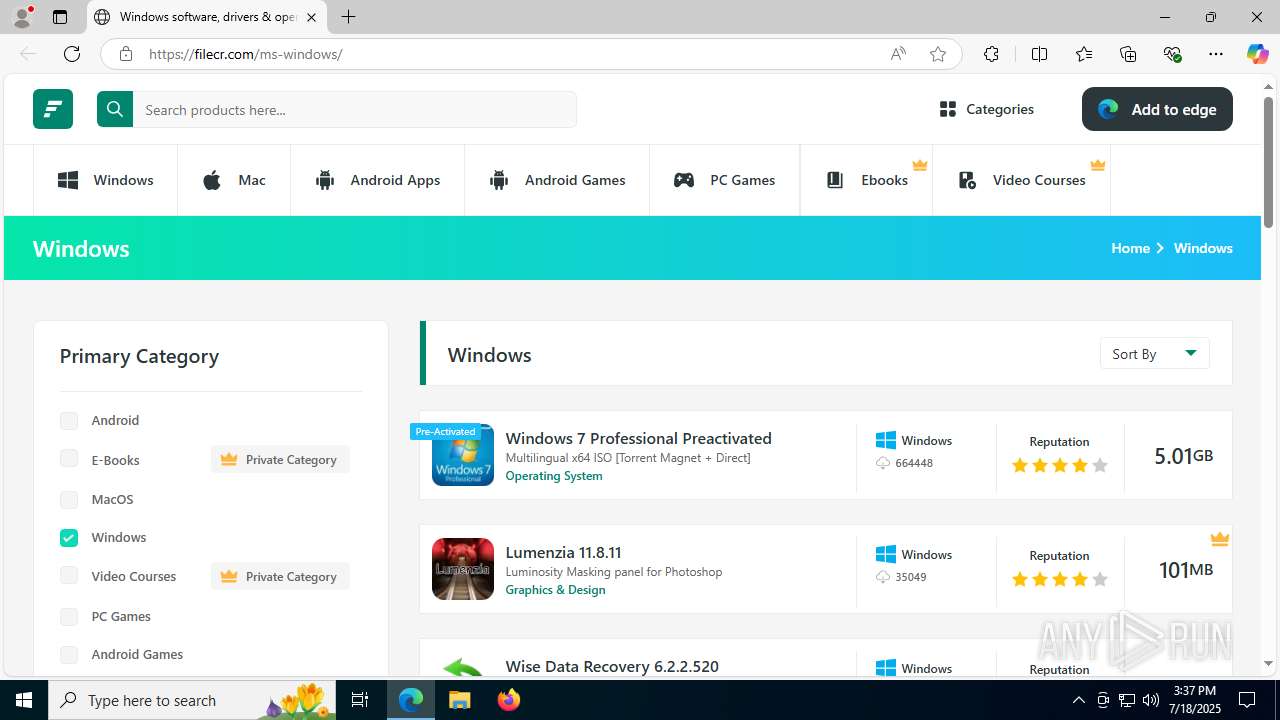Click the FileCR logo icon

(x=53, y=109)
